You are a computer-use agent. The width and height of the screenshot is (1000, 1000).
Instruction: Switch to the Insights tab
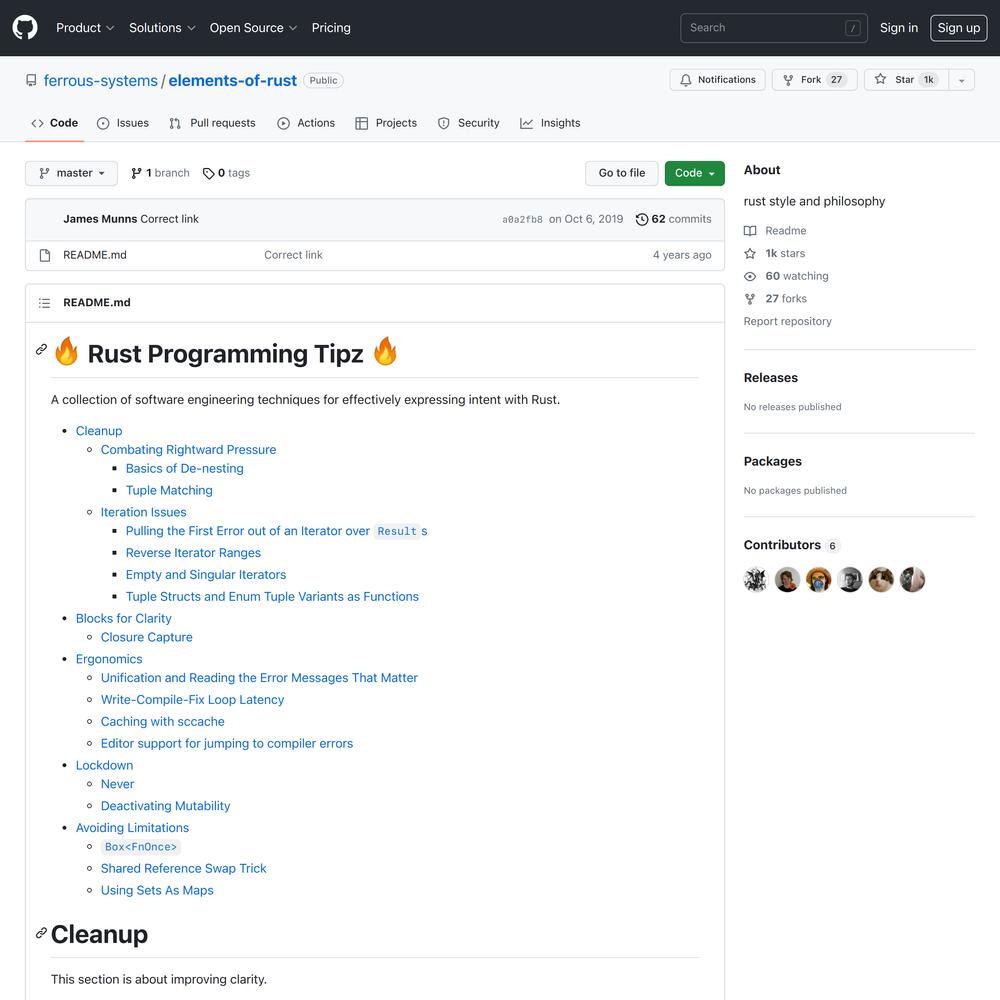pos(550,123)
